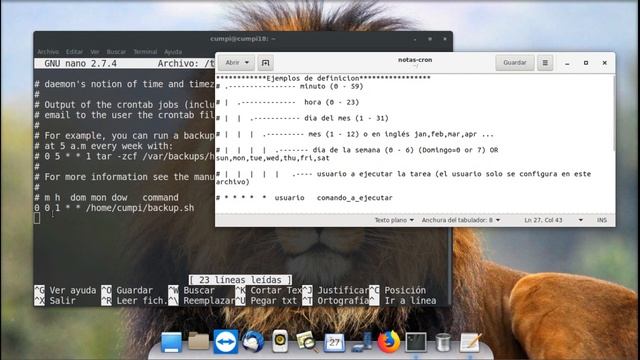640x360 pixels.
Task: Click '^\ Reemplazar' nano shortcut
Action: pyautogui.click(x=201, y=301)
